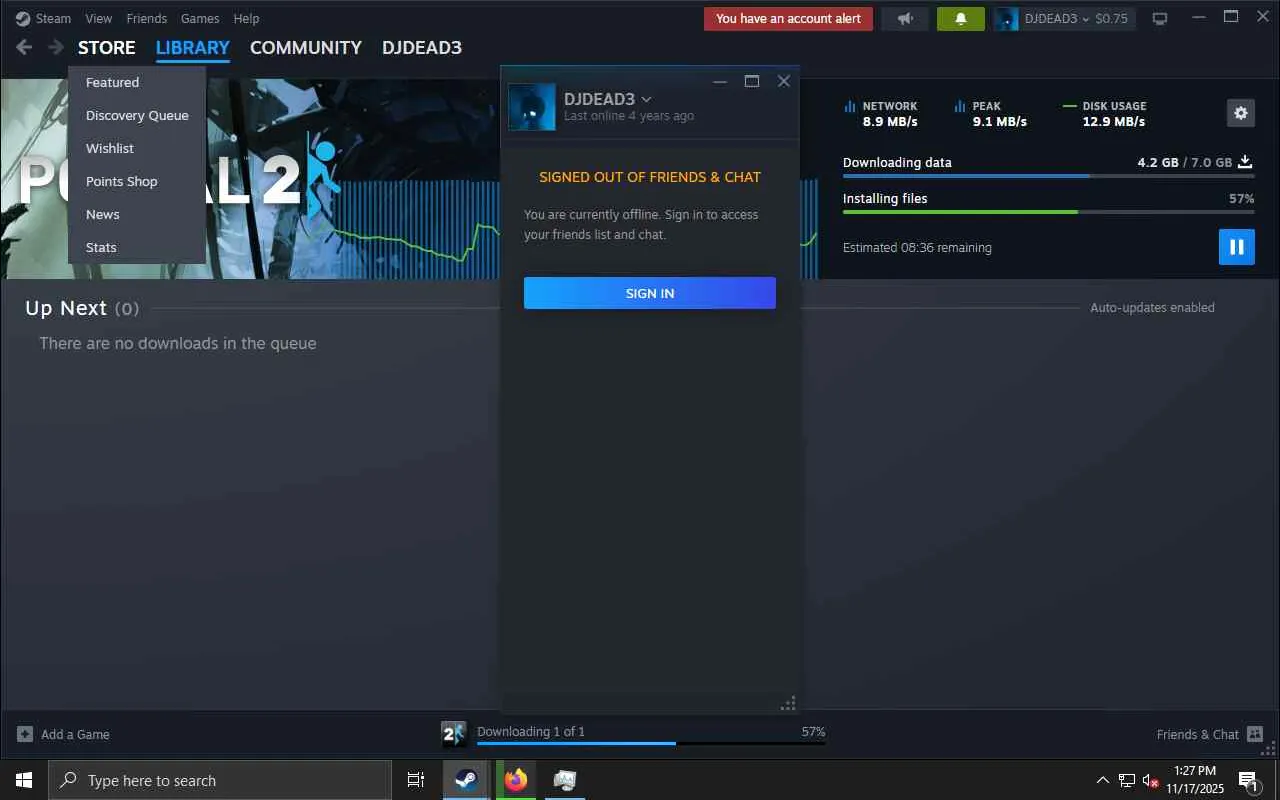The width and height of the screenshot is (1280, 800).
Task: Switch to Big Picture mode monitor icon
Action: (x=1160, y=19)
